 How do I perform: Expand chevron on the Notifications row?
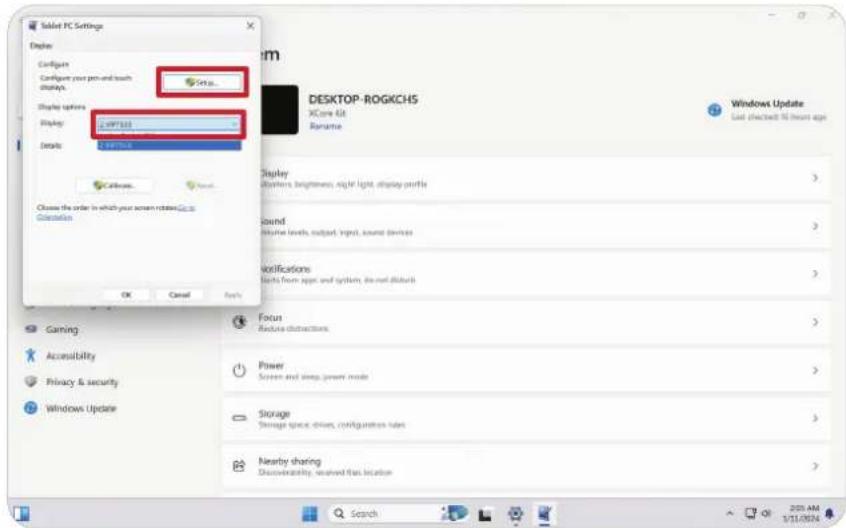tap(815, 274)
